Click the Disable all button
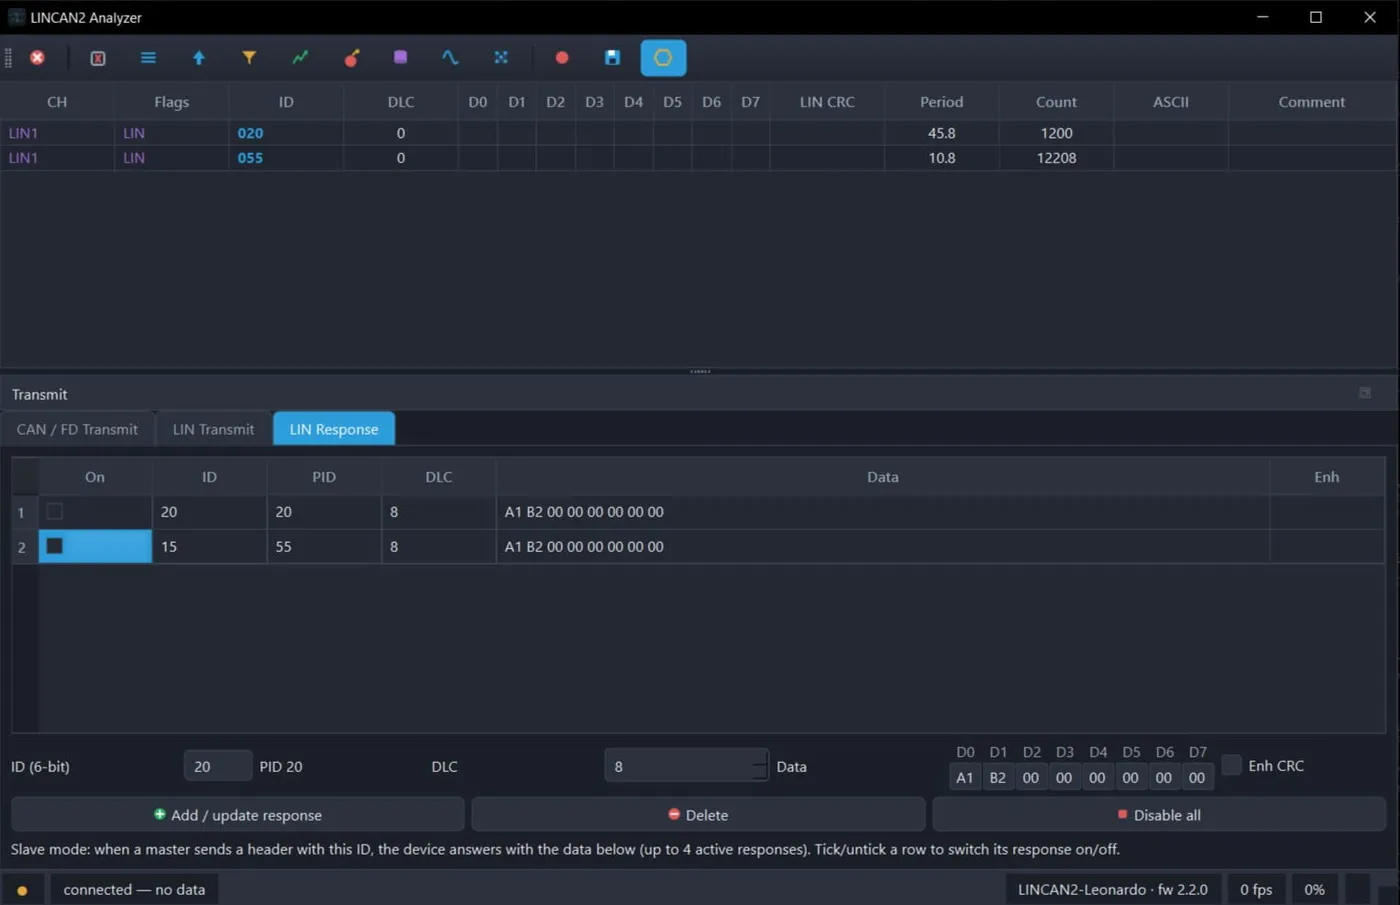The height and width of the screenshot is (905, 1400). pyautogui.click(x=1159, y=815)
